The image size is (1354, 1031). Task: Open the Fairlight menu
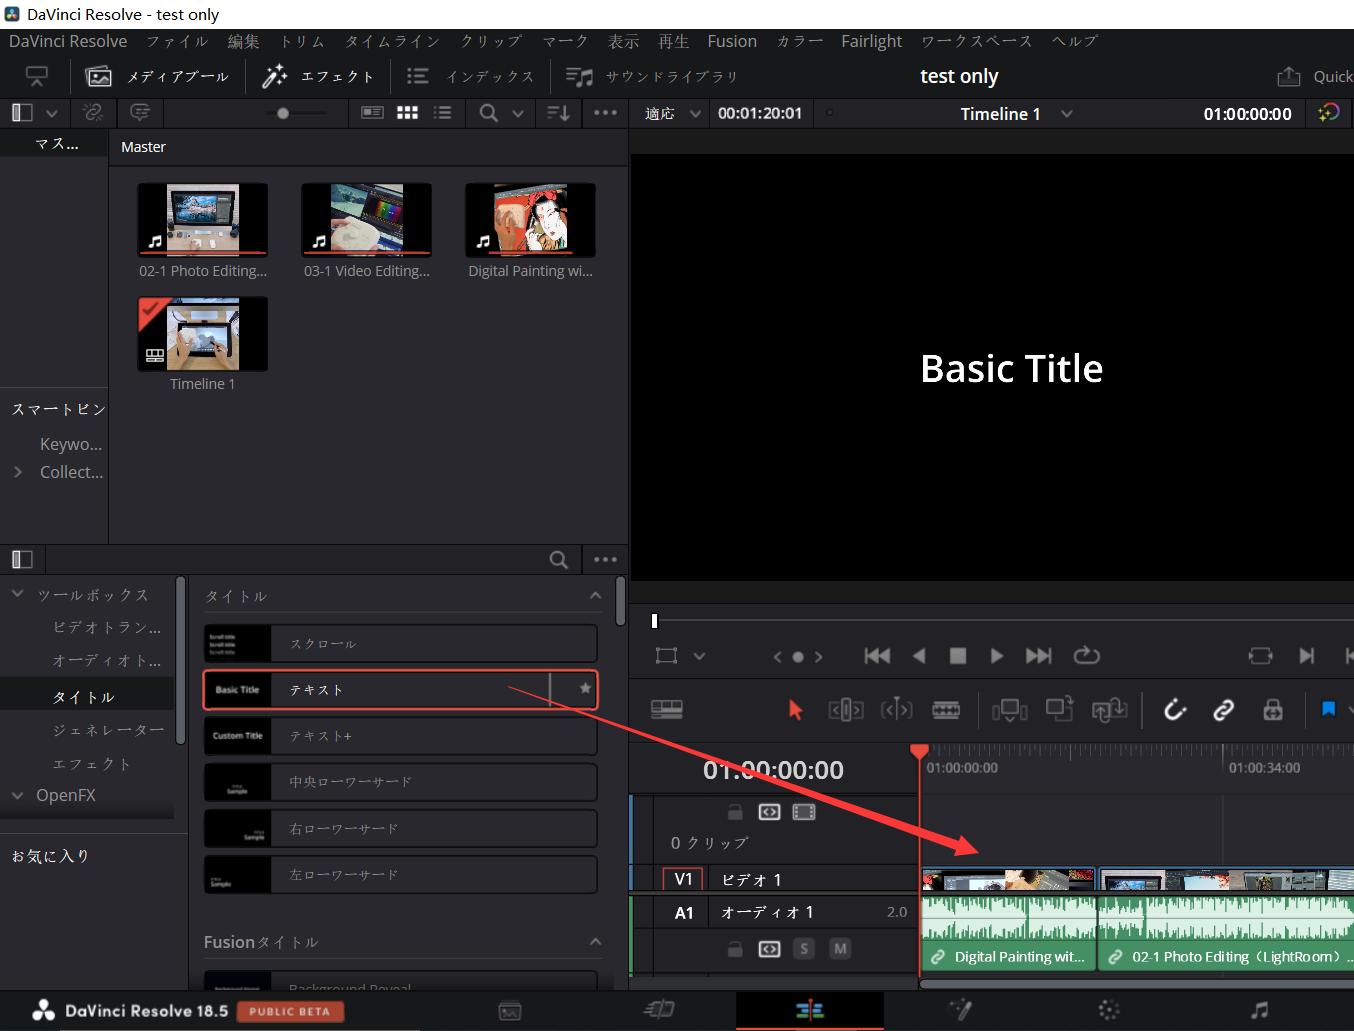coord(871,41)
